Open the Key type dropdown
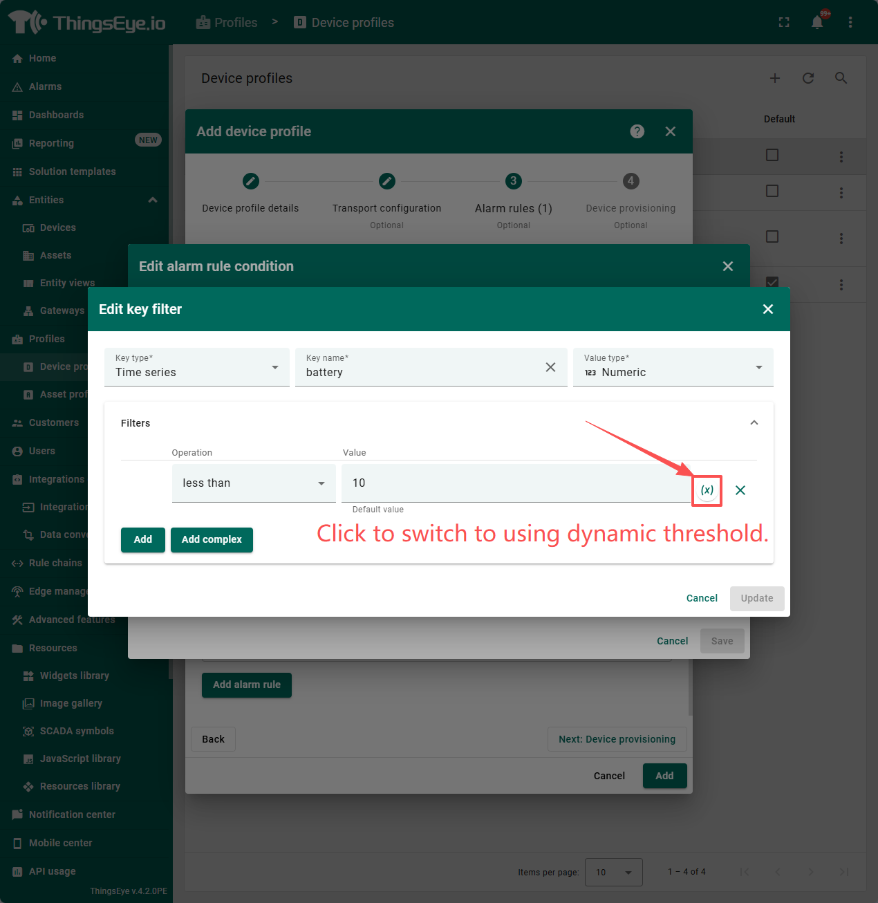Screen dimensions: 878x903 click(x=196, y=367)
